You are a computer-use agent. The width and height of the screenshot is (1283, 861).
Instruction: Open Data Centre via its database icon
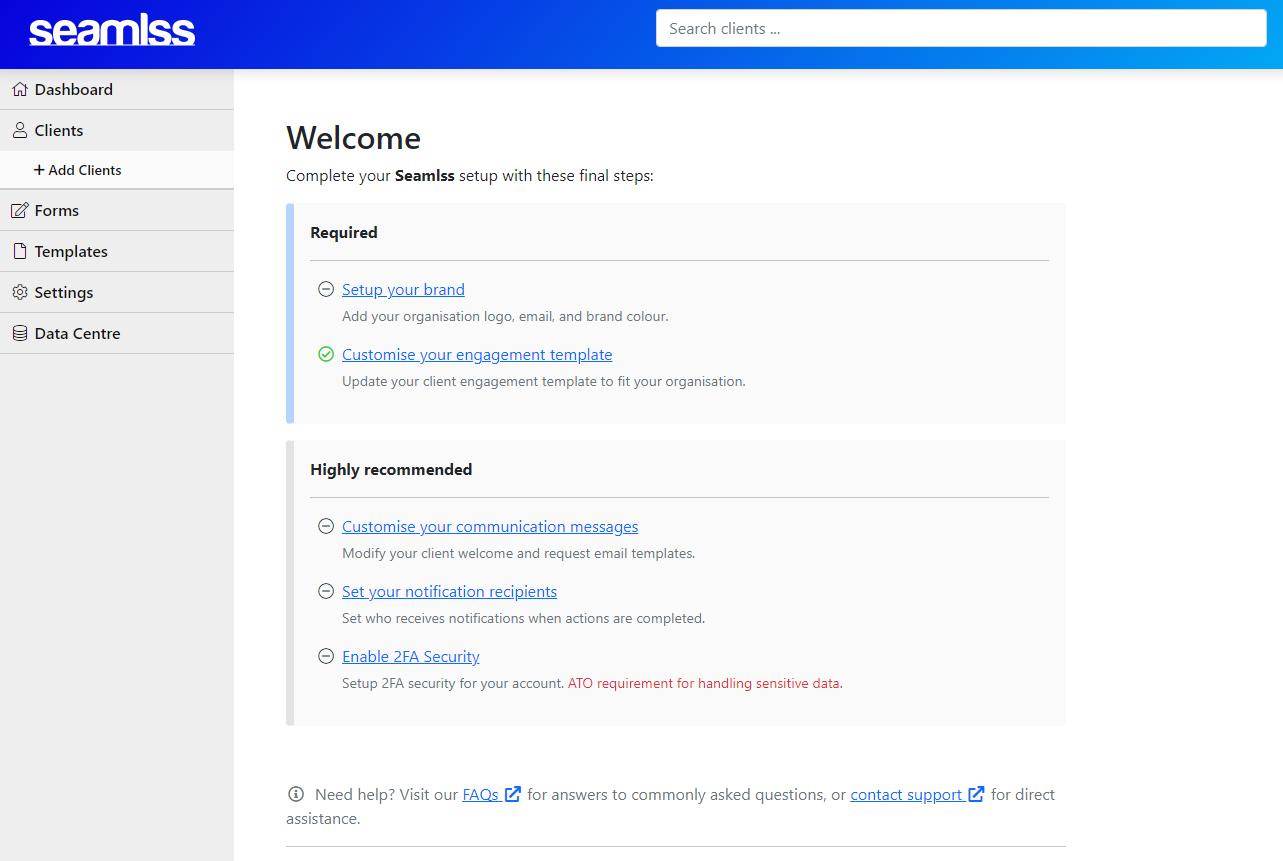click(20, 334)
